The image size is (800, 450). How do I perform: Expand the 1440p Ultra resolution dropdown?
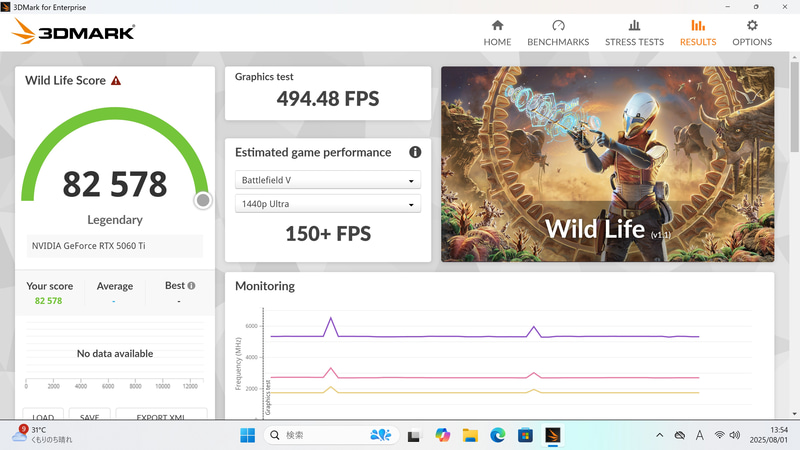(328, 204)
